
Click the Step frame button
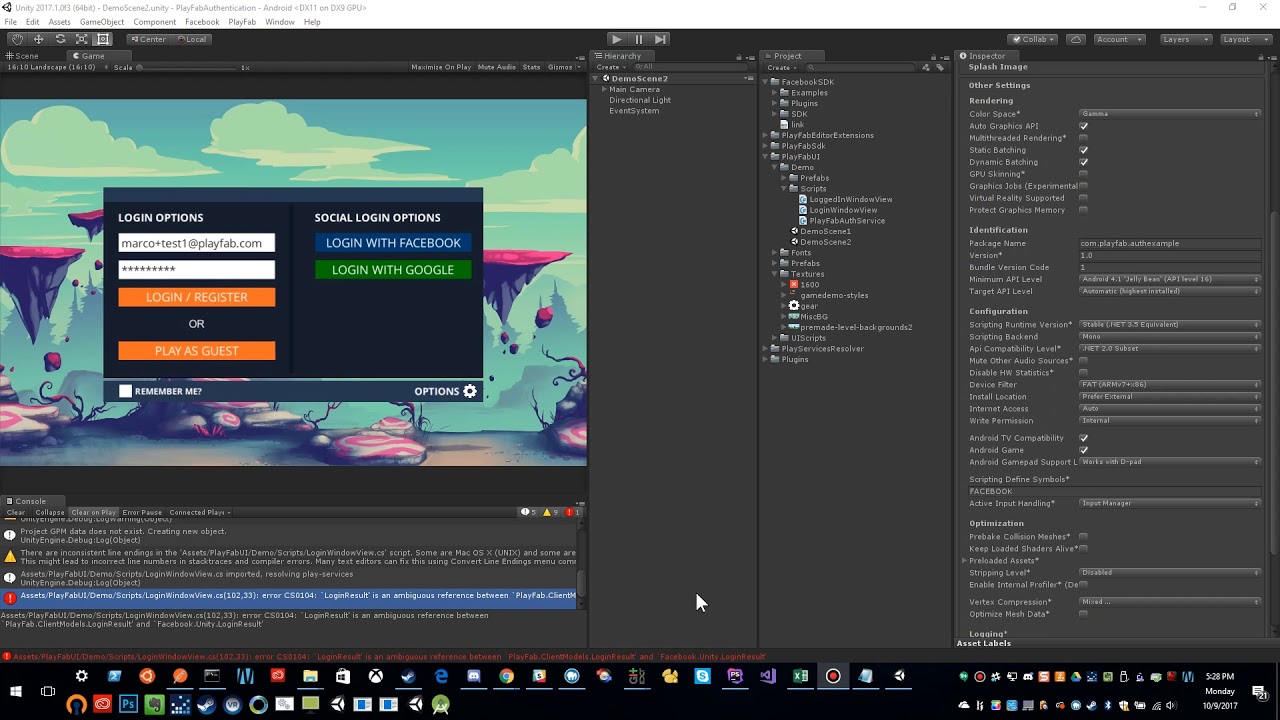point(660,39)
